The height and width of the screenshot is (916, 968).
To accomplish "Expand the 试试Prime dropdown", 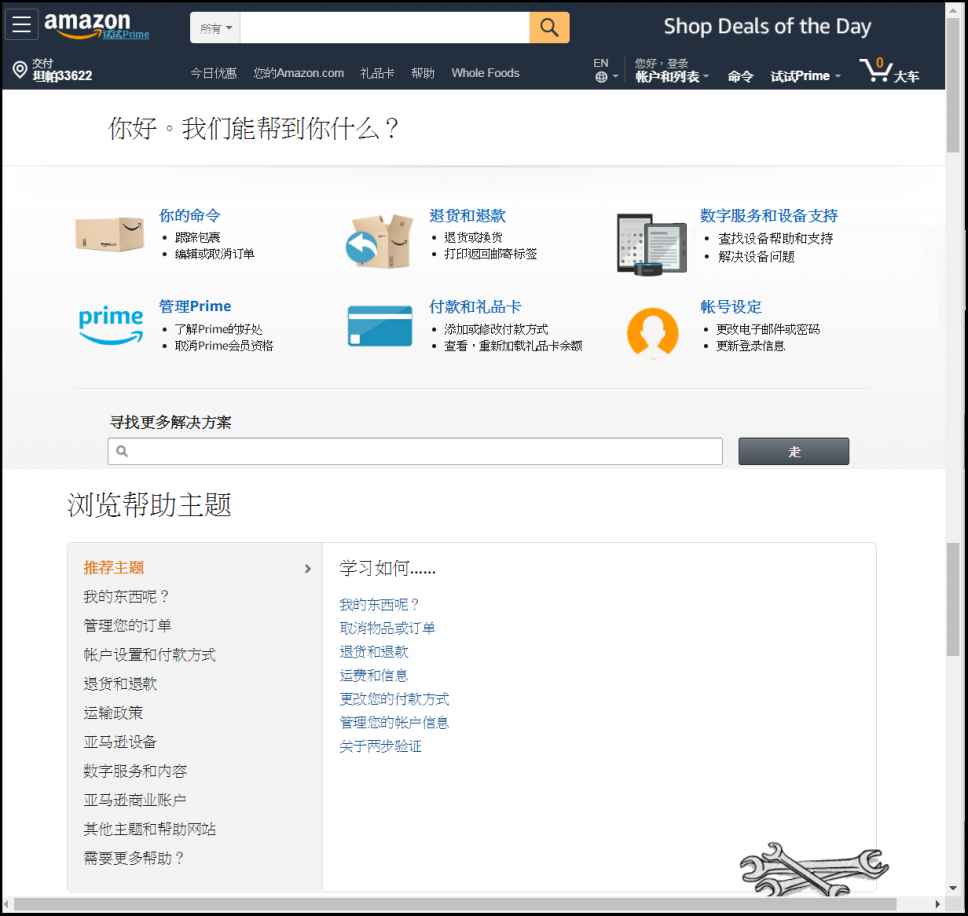I will 805,76.
